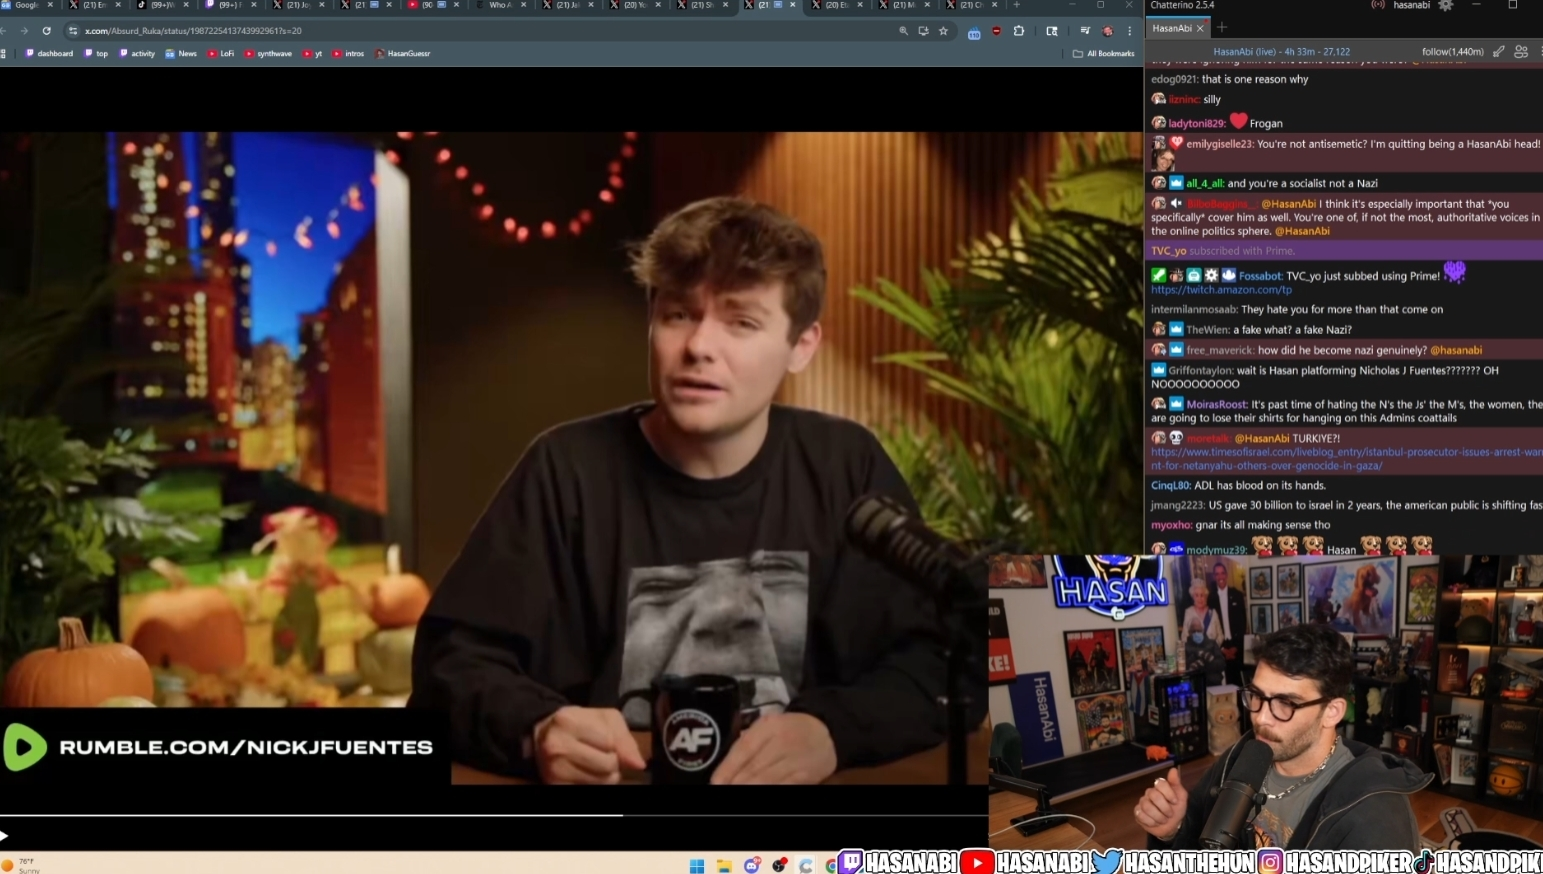Open the media control toolbar icon

(x=1085, y=31)
